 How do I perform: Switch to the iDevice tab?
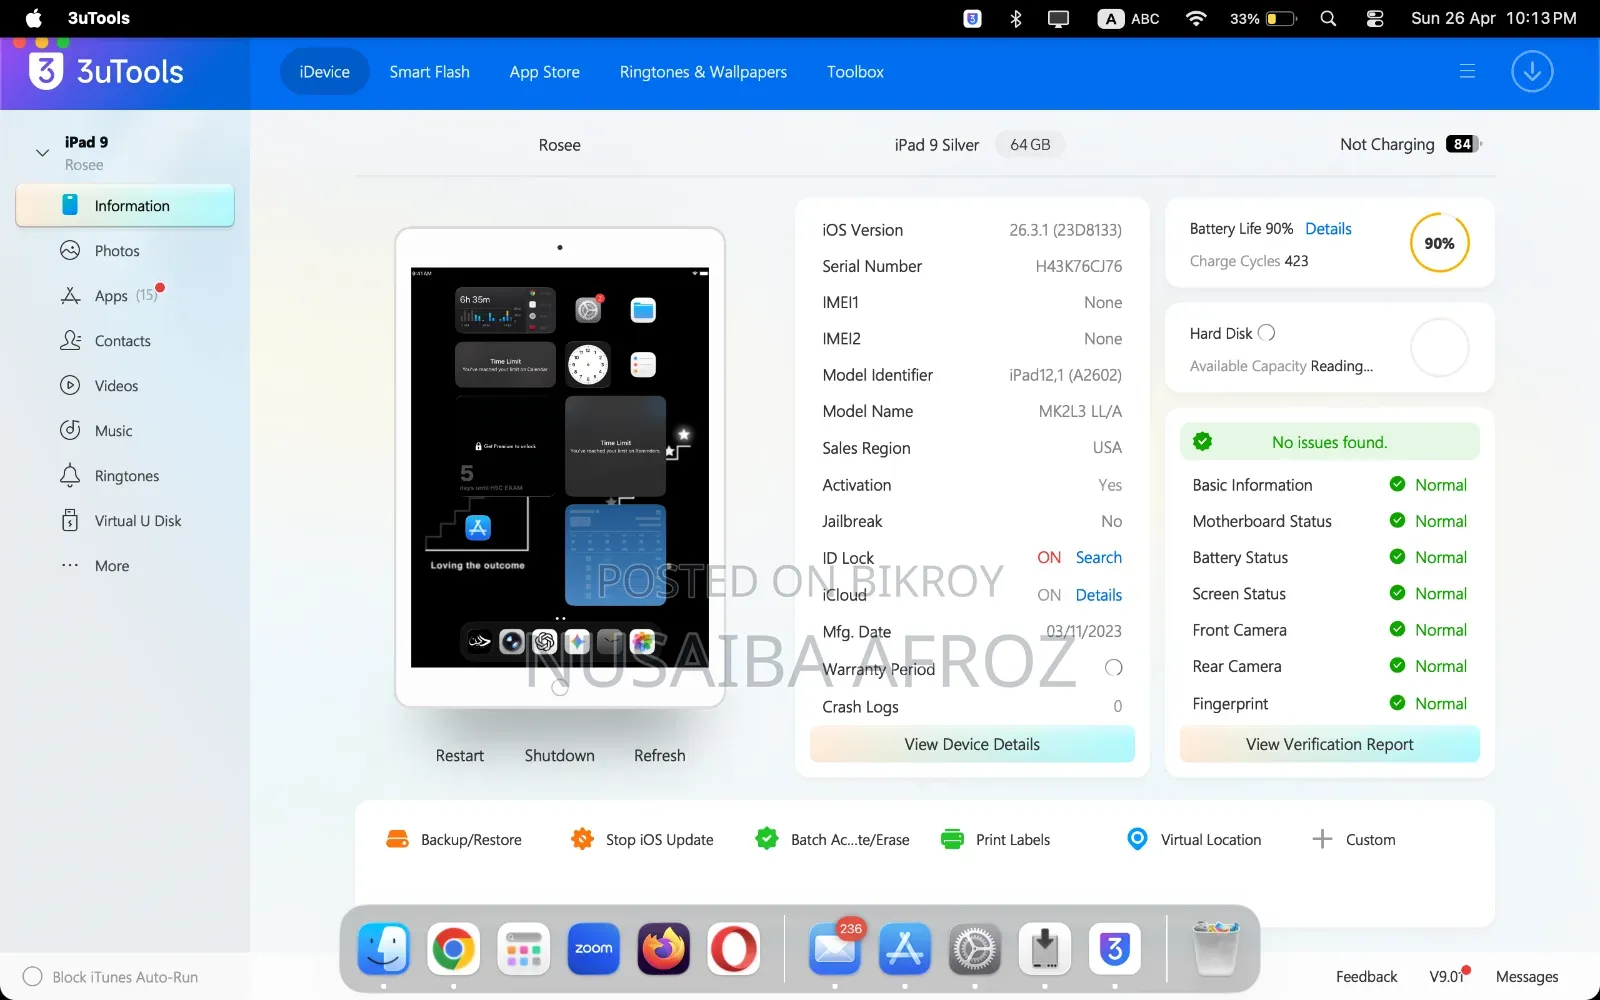[x=325, y=72]
